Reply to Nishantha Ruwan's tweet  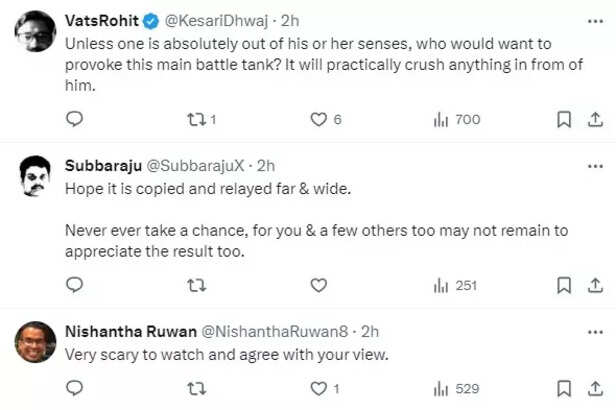point(75,388)
